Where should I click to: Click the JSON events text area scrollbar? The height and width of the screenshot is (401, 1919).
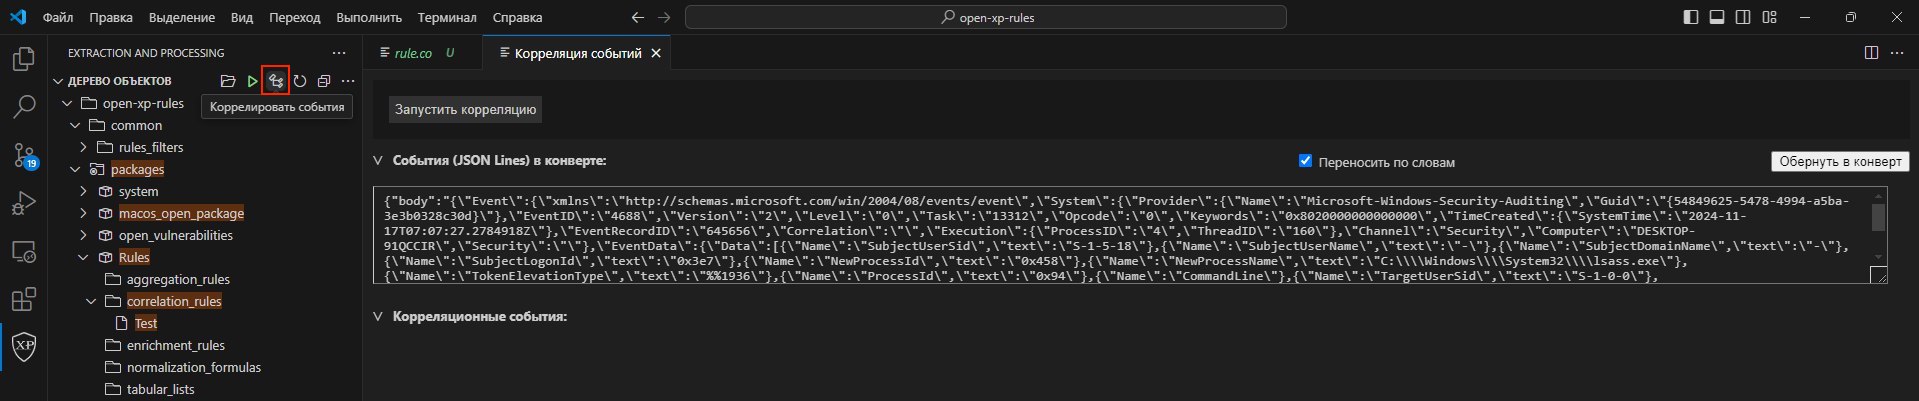[x=1878, y=217]
